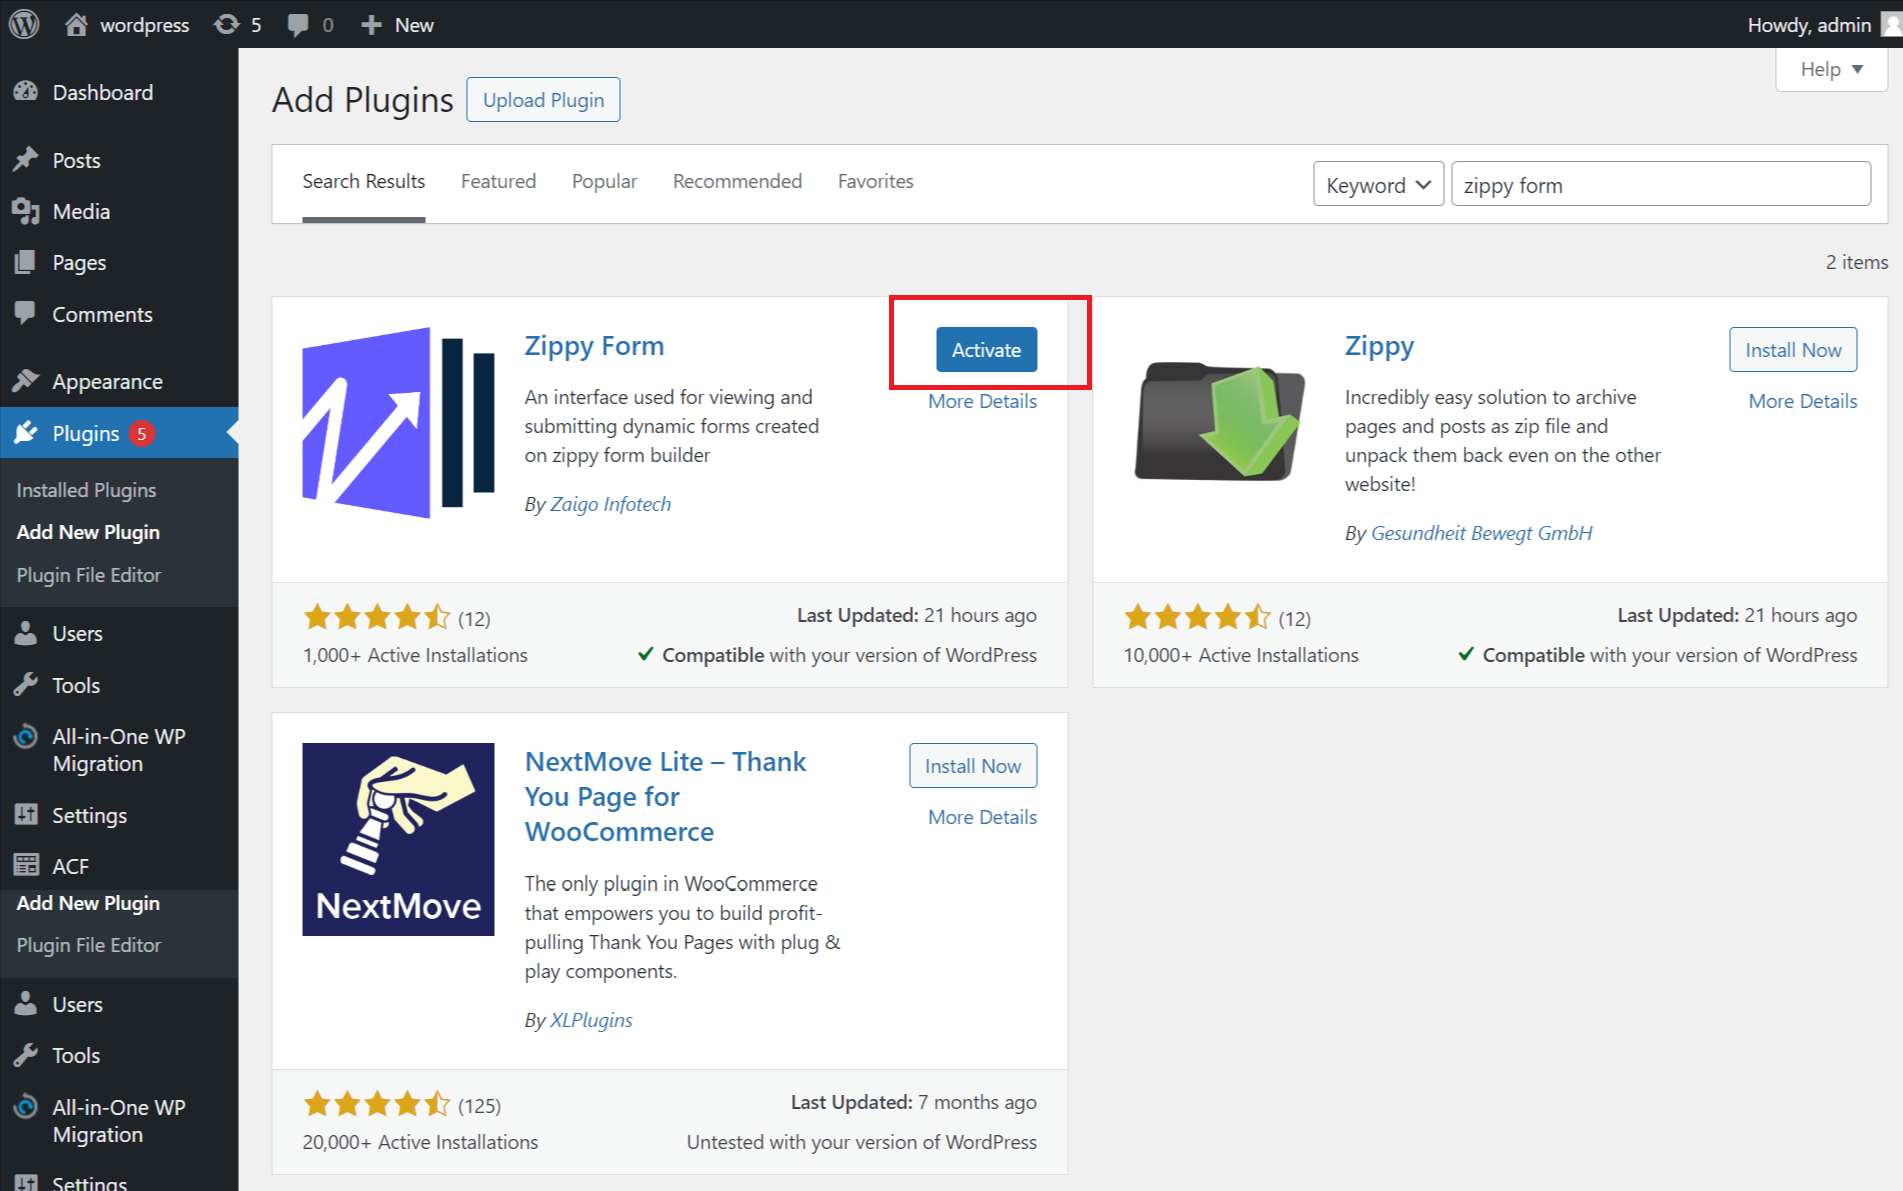Install the NextMove Lite plugin
Screen dimensions: 1903x1191
[x=972, y=766]
